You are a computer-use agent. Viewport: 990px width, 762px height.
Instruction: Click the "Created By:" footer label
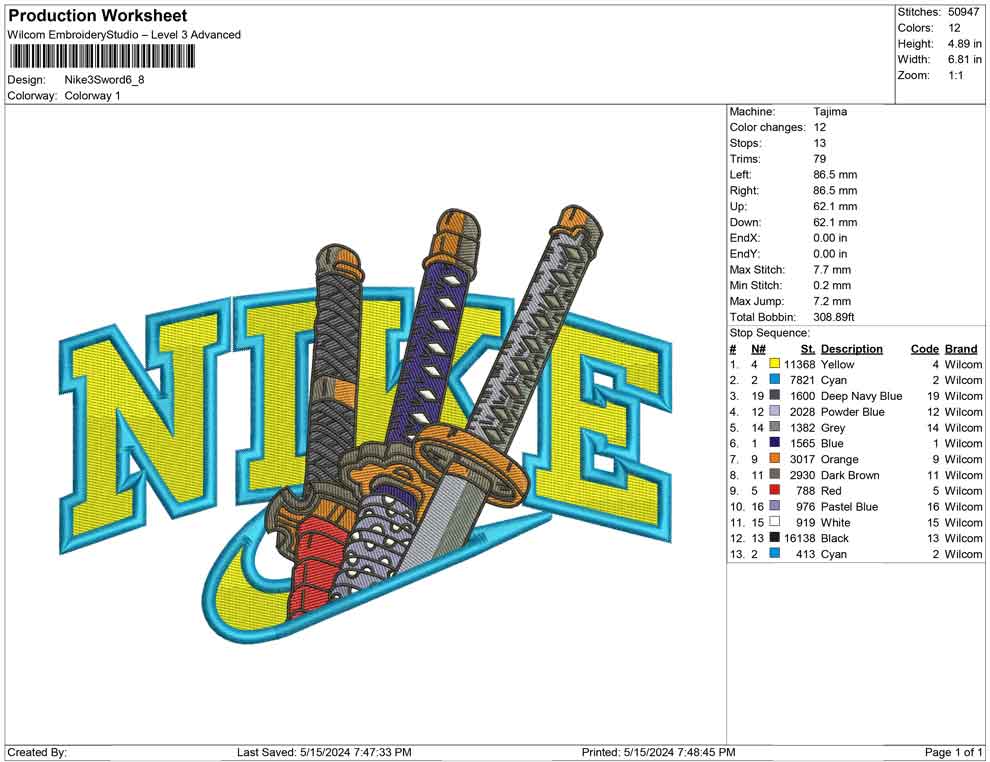click(x=37, y=752)
